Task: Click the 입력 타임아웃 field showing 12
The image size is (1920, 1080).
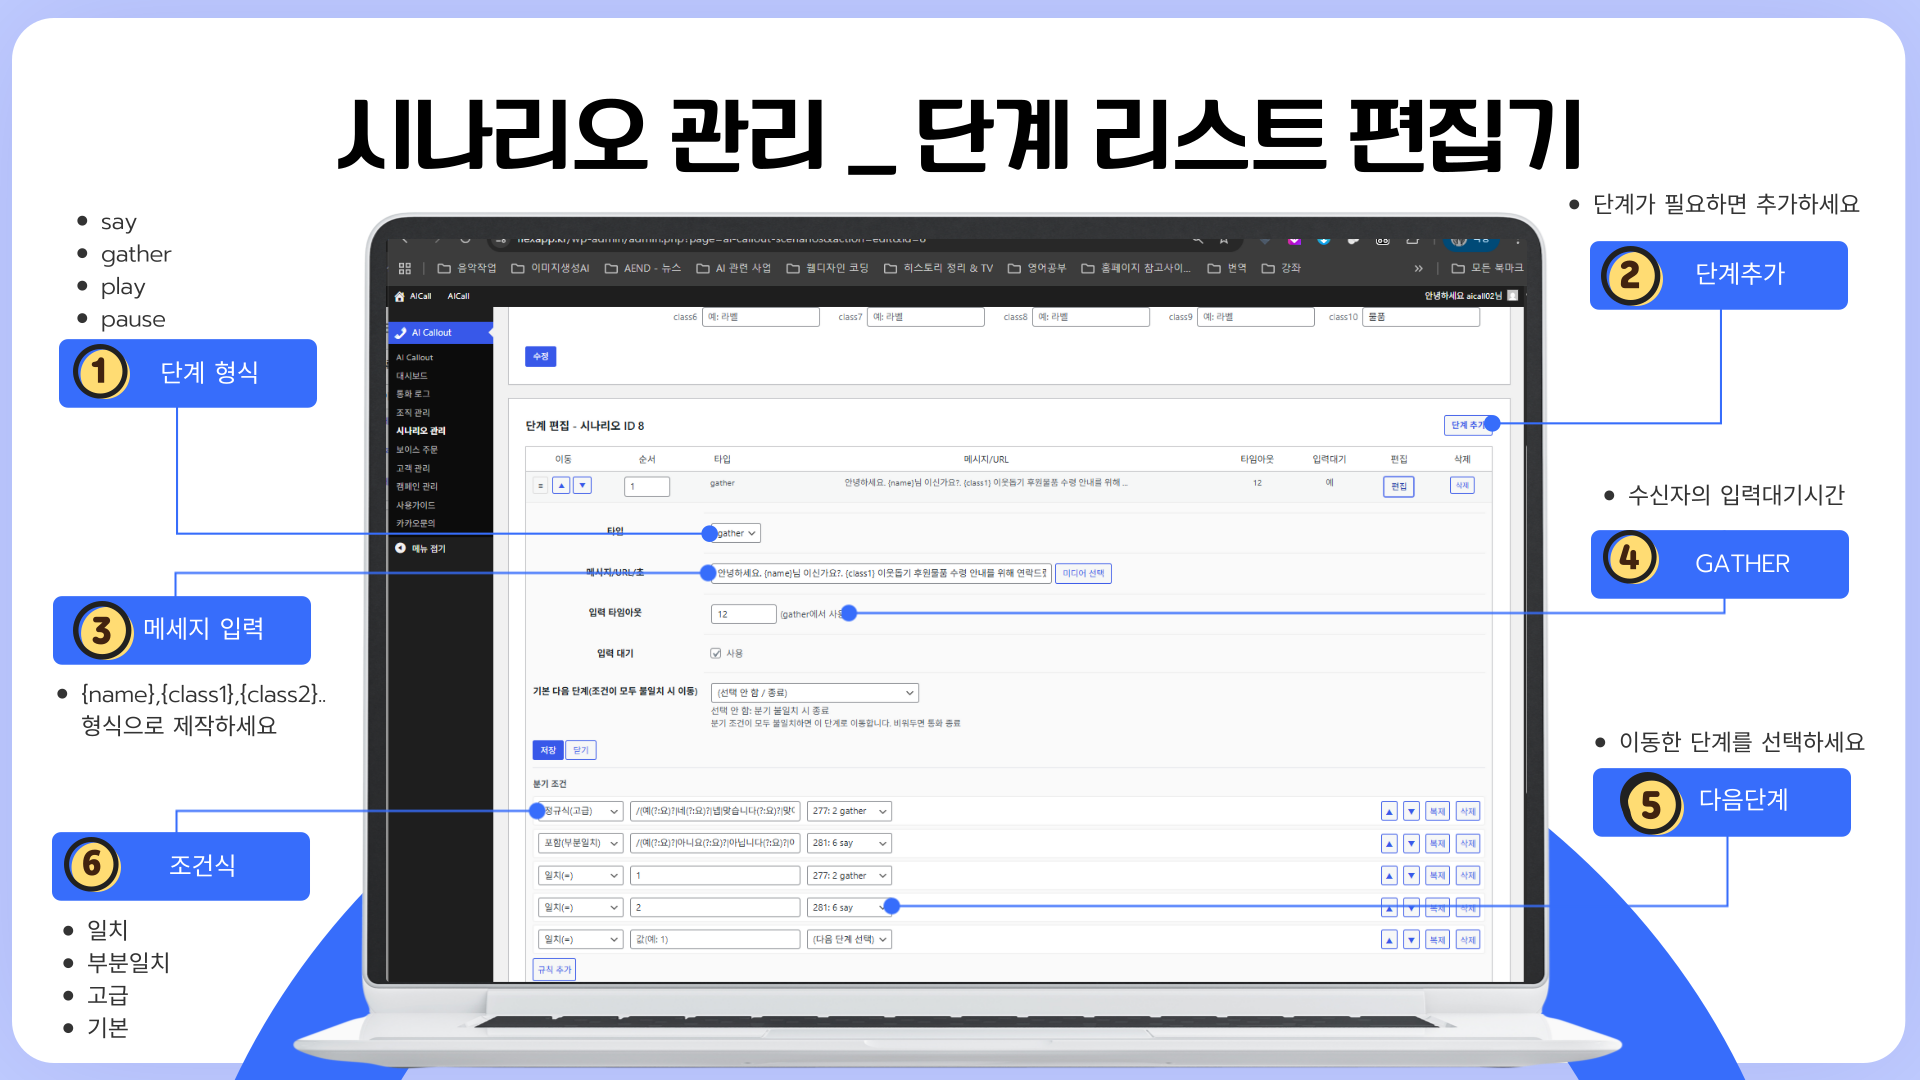Action: point(742,614)
